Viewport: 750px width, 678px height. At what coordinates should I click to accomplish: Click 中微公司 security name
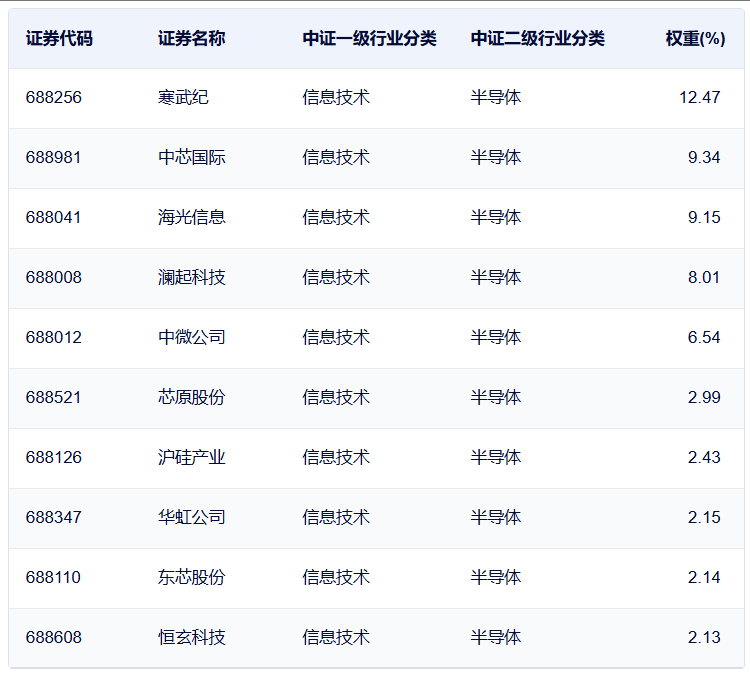tap(191, 338)
